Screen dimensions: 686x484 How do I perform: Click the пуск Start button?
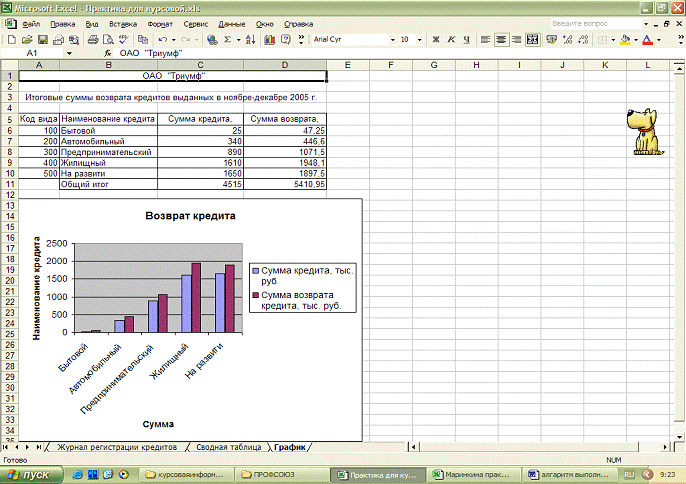click(35, 474)
